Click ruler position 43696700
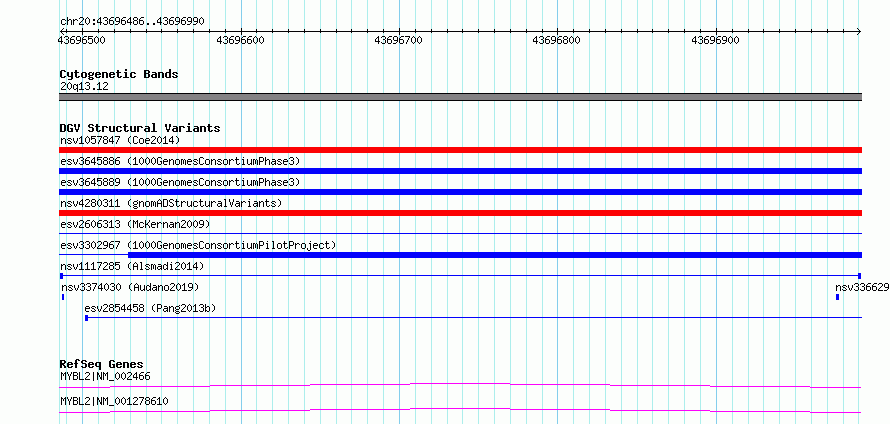 pos(399,40)
